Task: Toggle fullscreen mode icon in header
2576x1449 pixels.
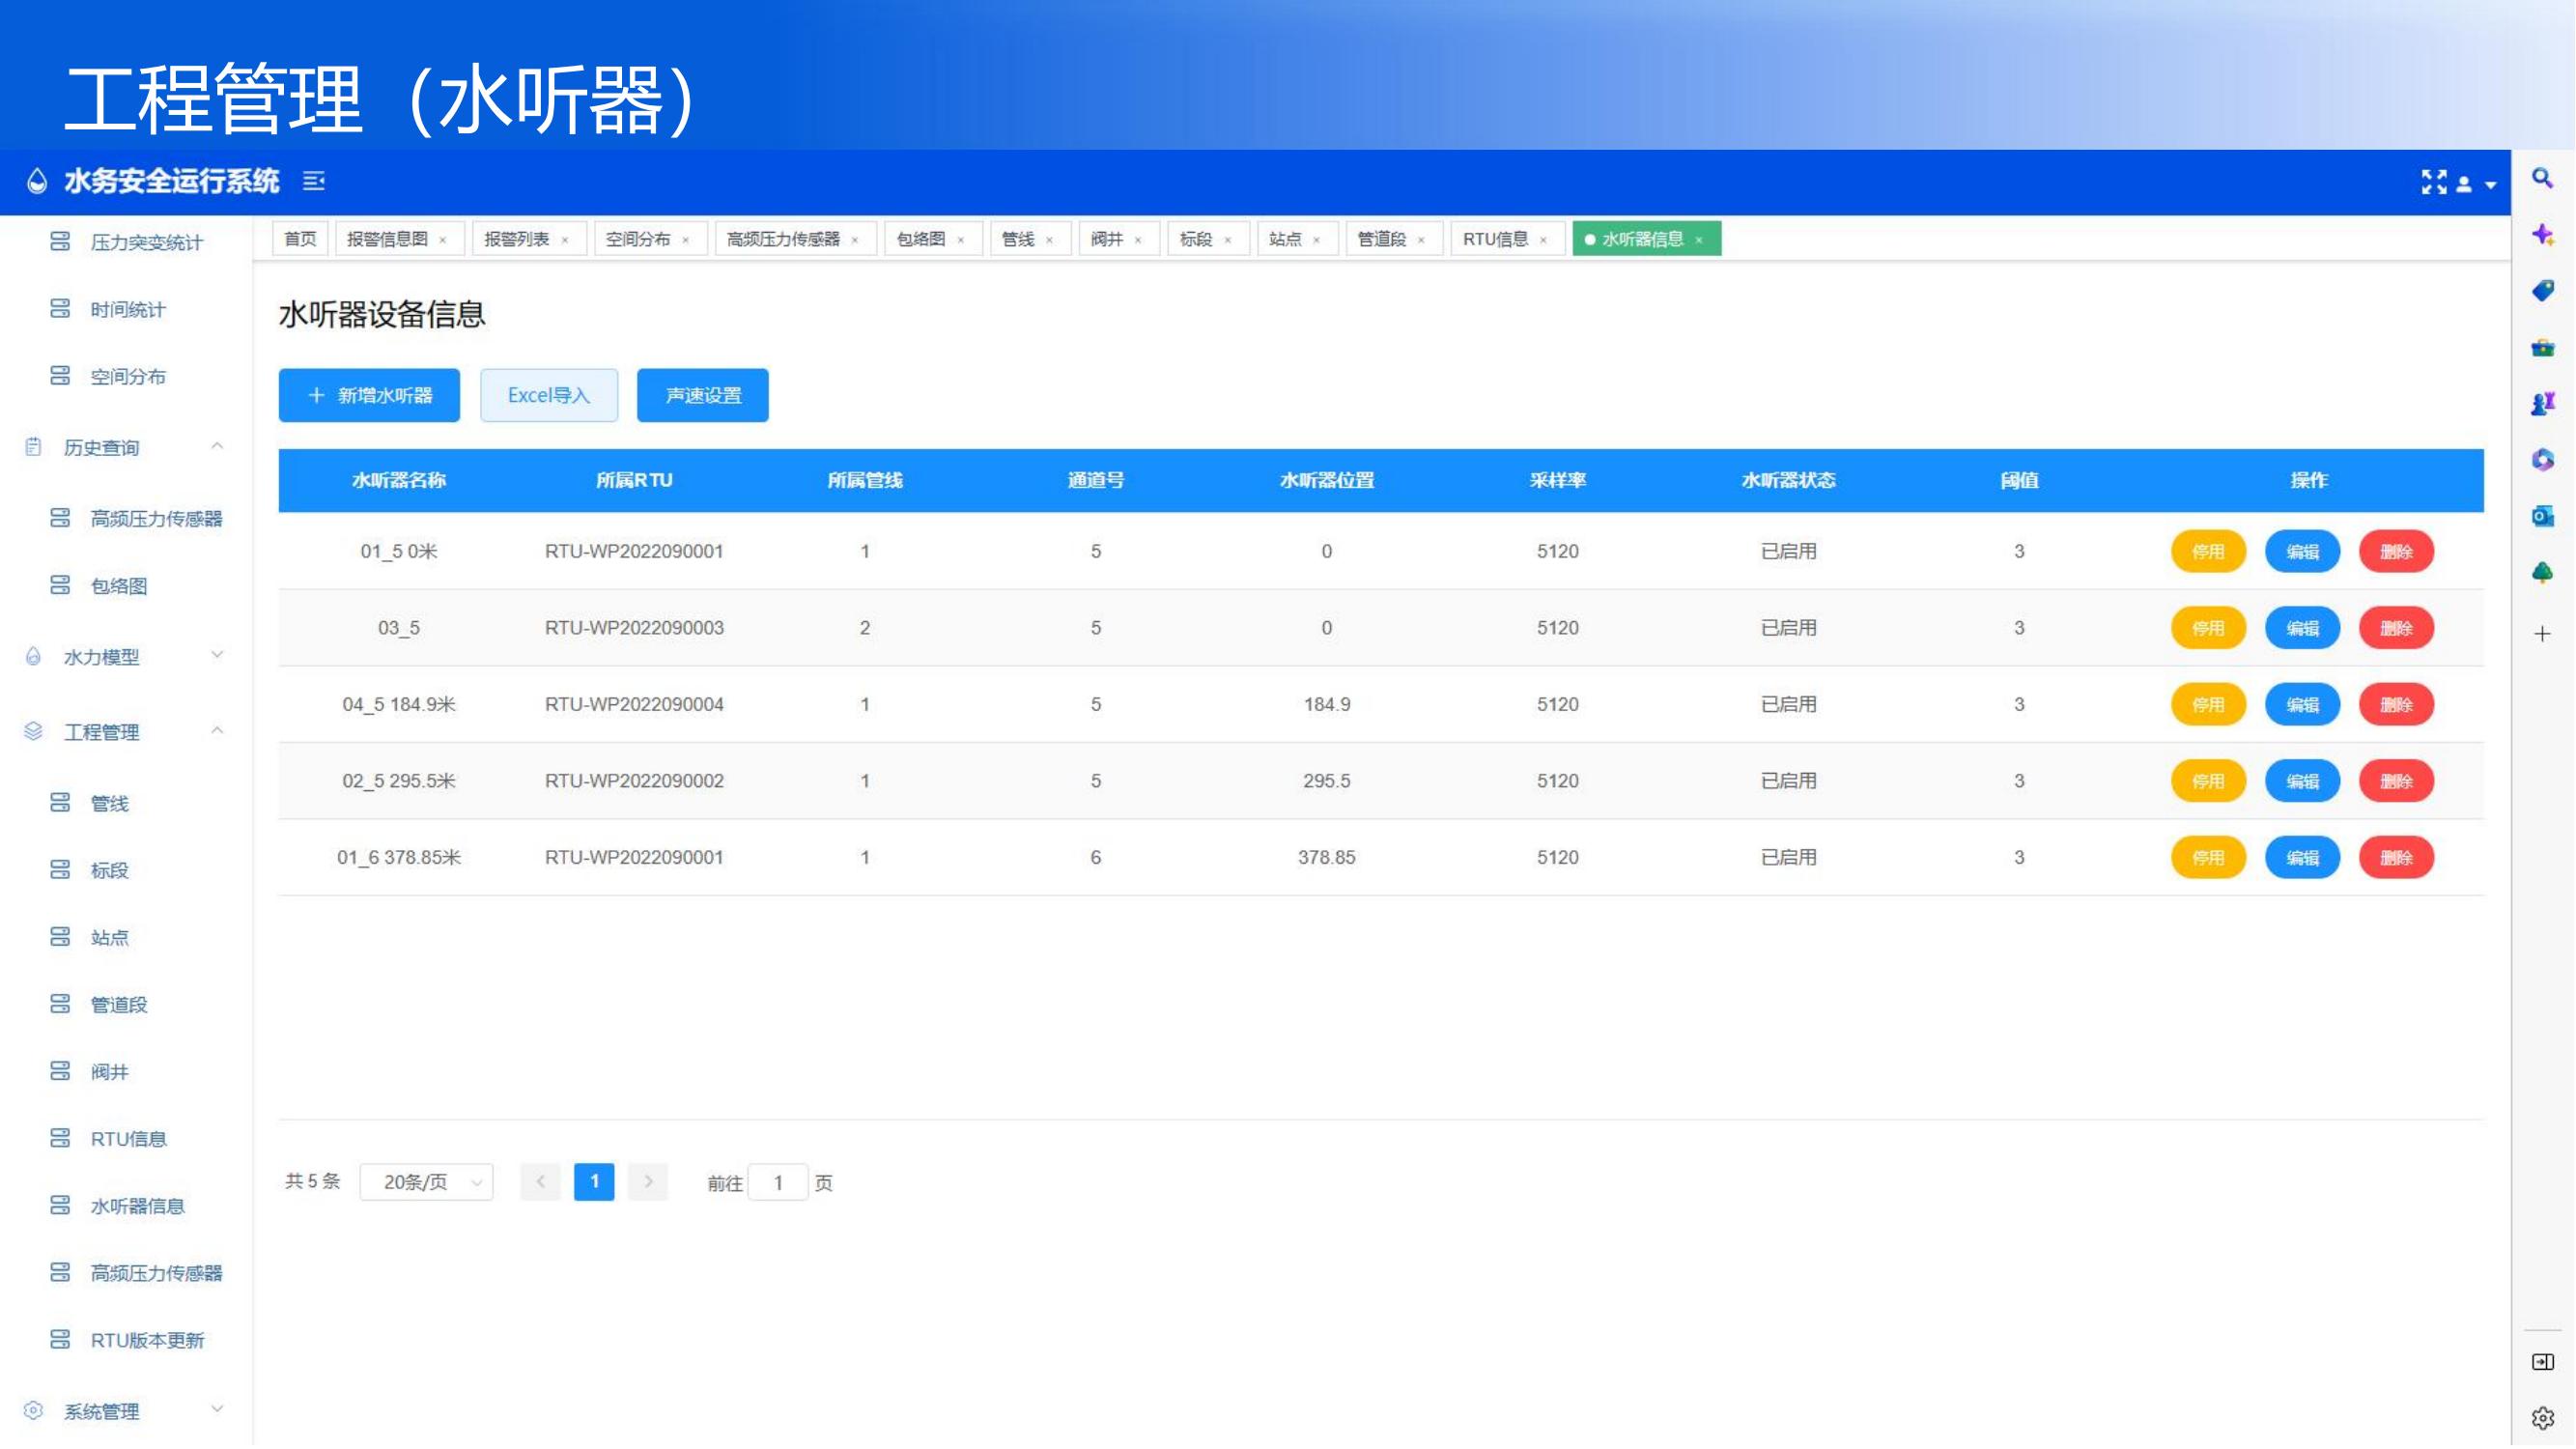Action: click(x=2433, y=182)
